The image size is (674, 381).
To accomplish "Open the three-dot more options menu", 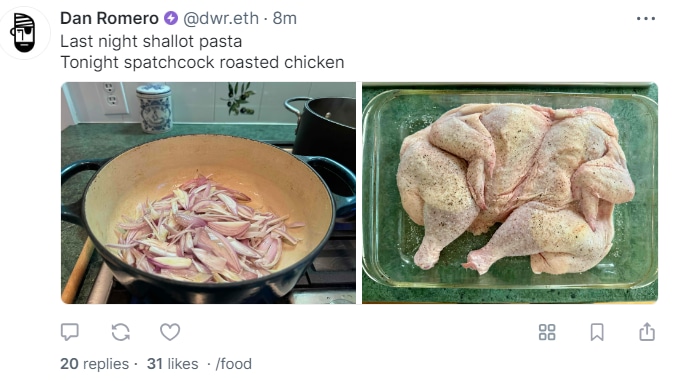I will point(646,18).
